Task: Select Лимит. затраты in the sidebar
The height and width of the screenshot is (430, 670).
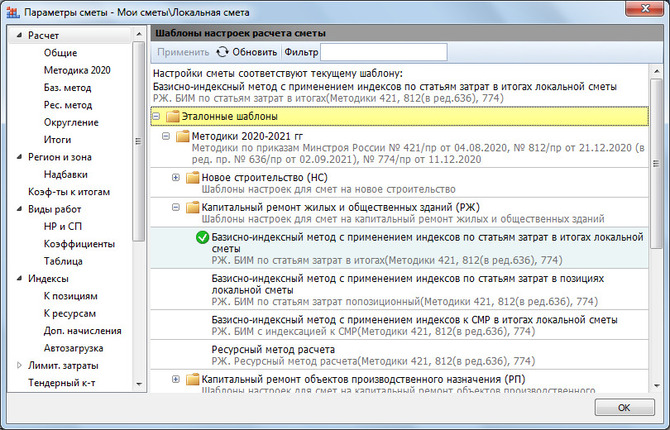Action: pyautogui.click(x=63, y=365)
